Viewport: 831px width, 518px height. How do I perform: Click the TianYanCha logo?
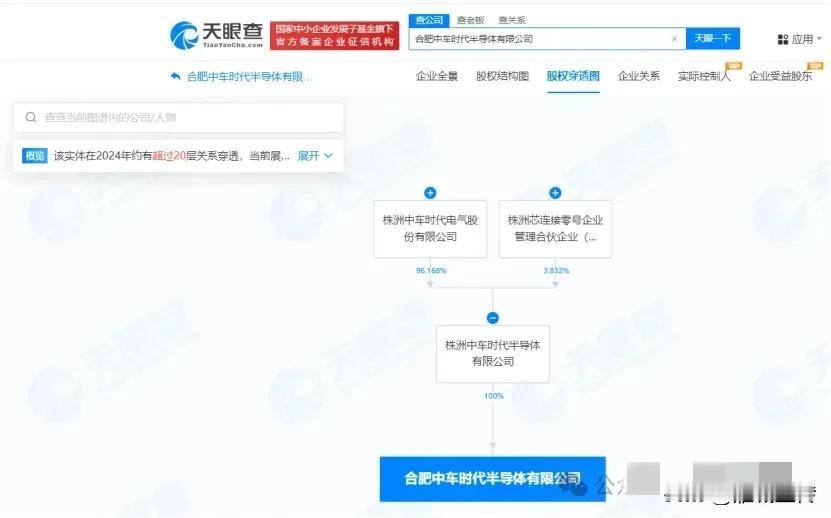coord(216,35)
